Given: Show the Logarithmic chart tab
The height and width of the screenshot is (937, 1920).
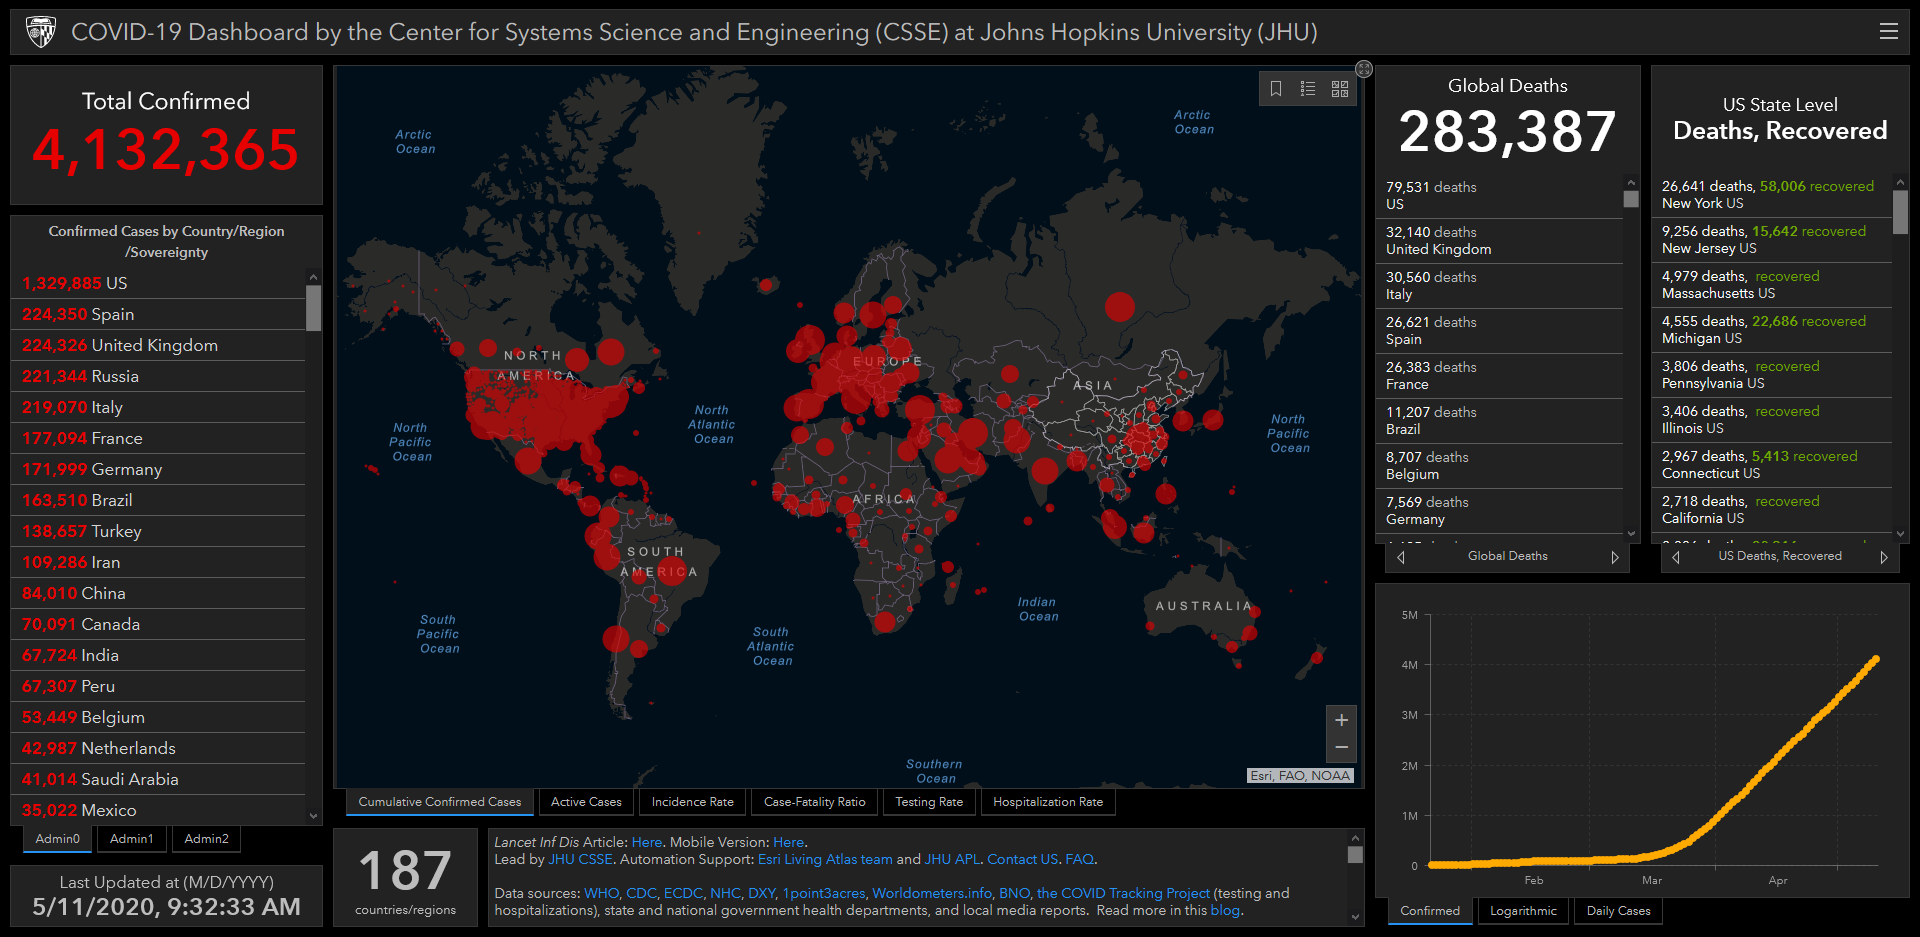Looking at the screenshot, I should (x=1523, y=911).
